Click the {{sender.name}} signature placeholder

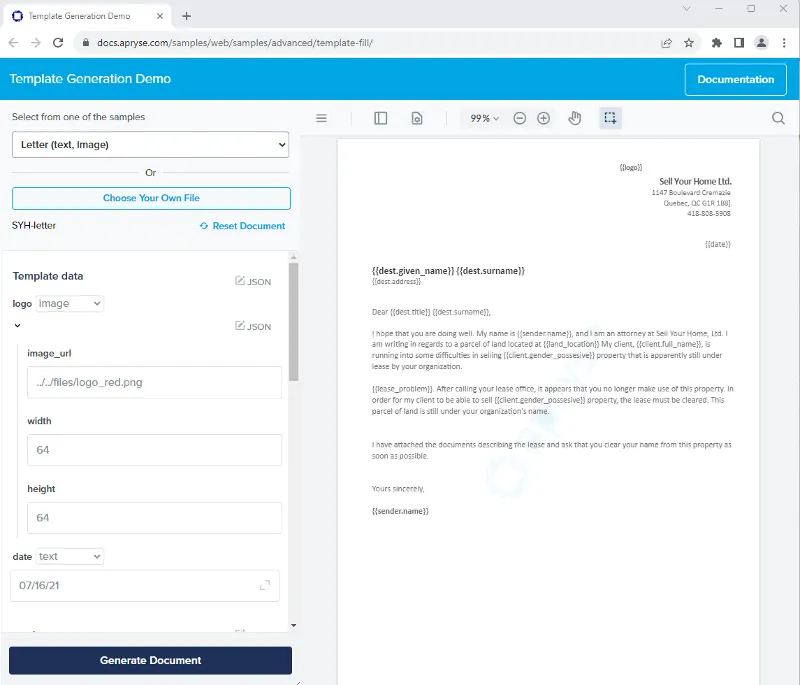(401, 511)
